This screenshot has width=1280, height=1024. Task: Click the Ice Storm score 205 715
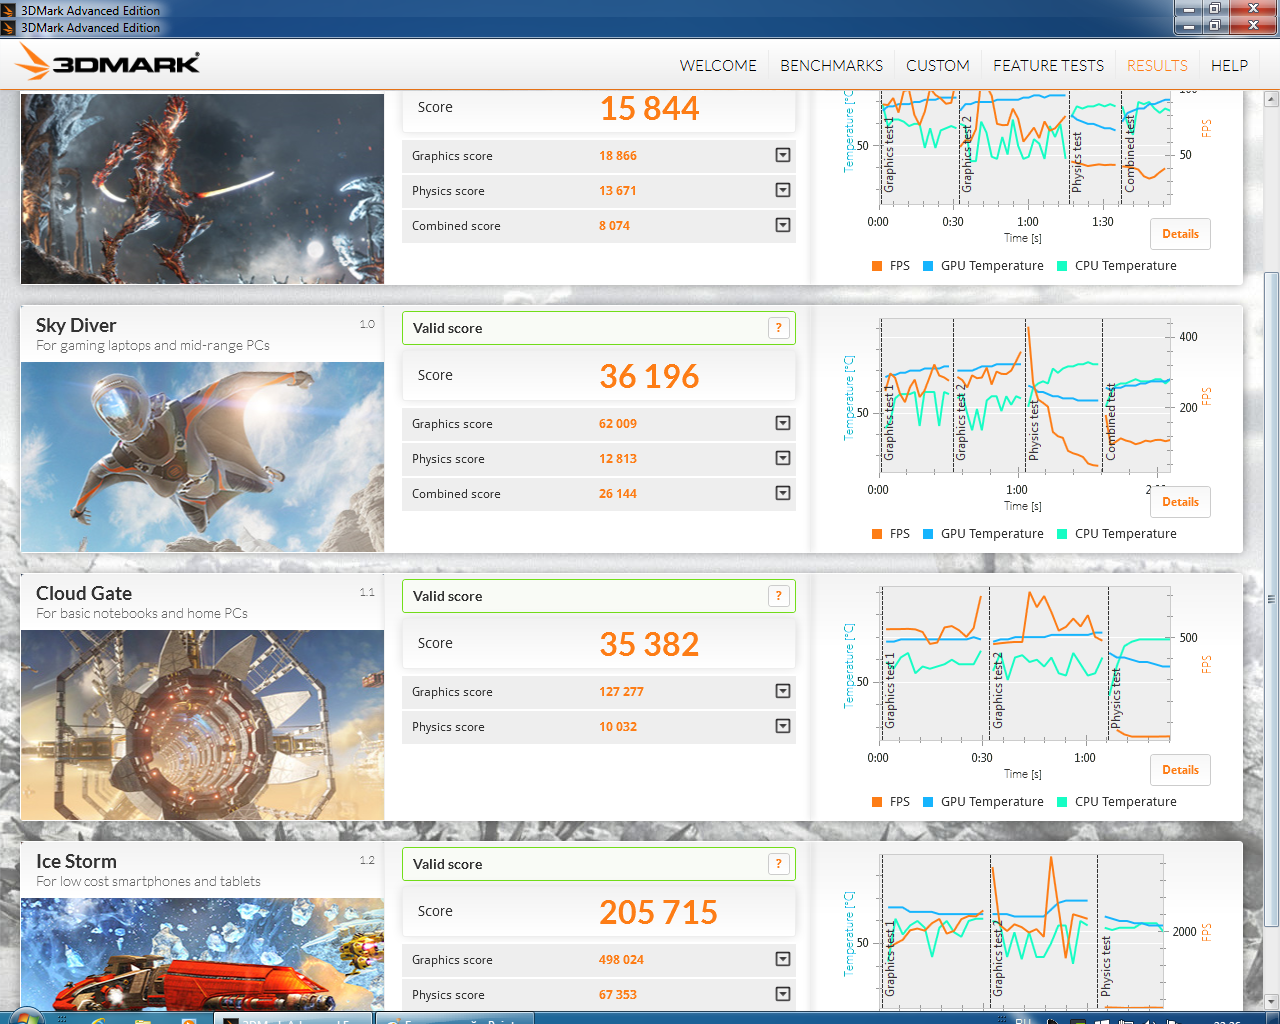(659, 912)
